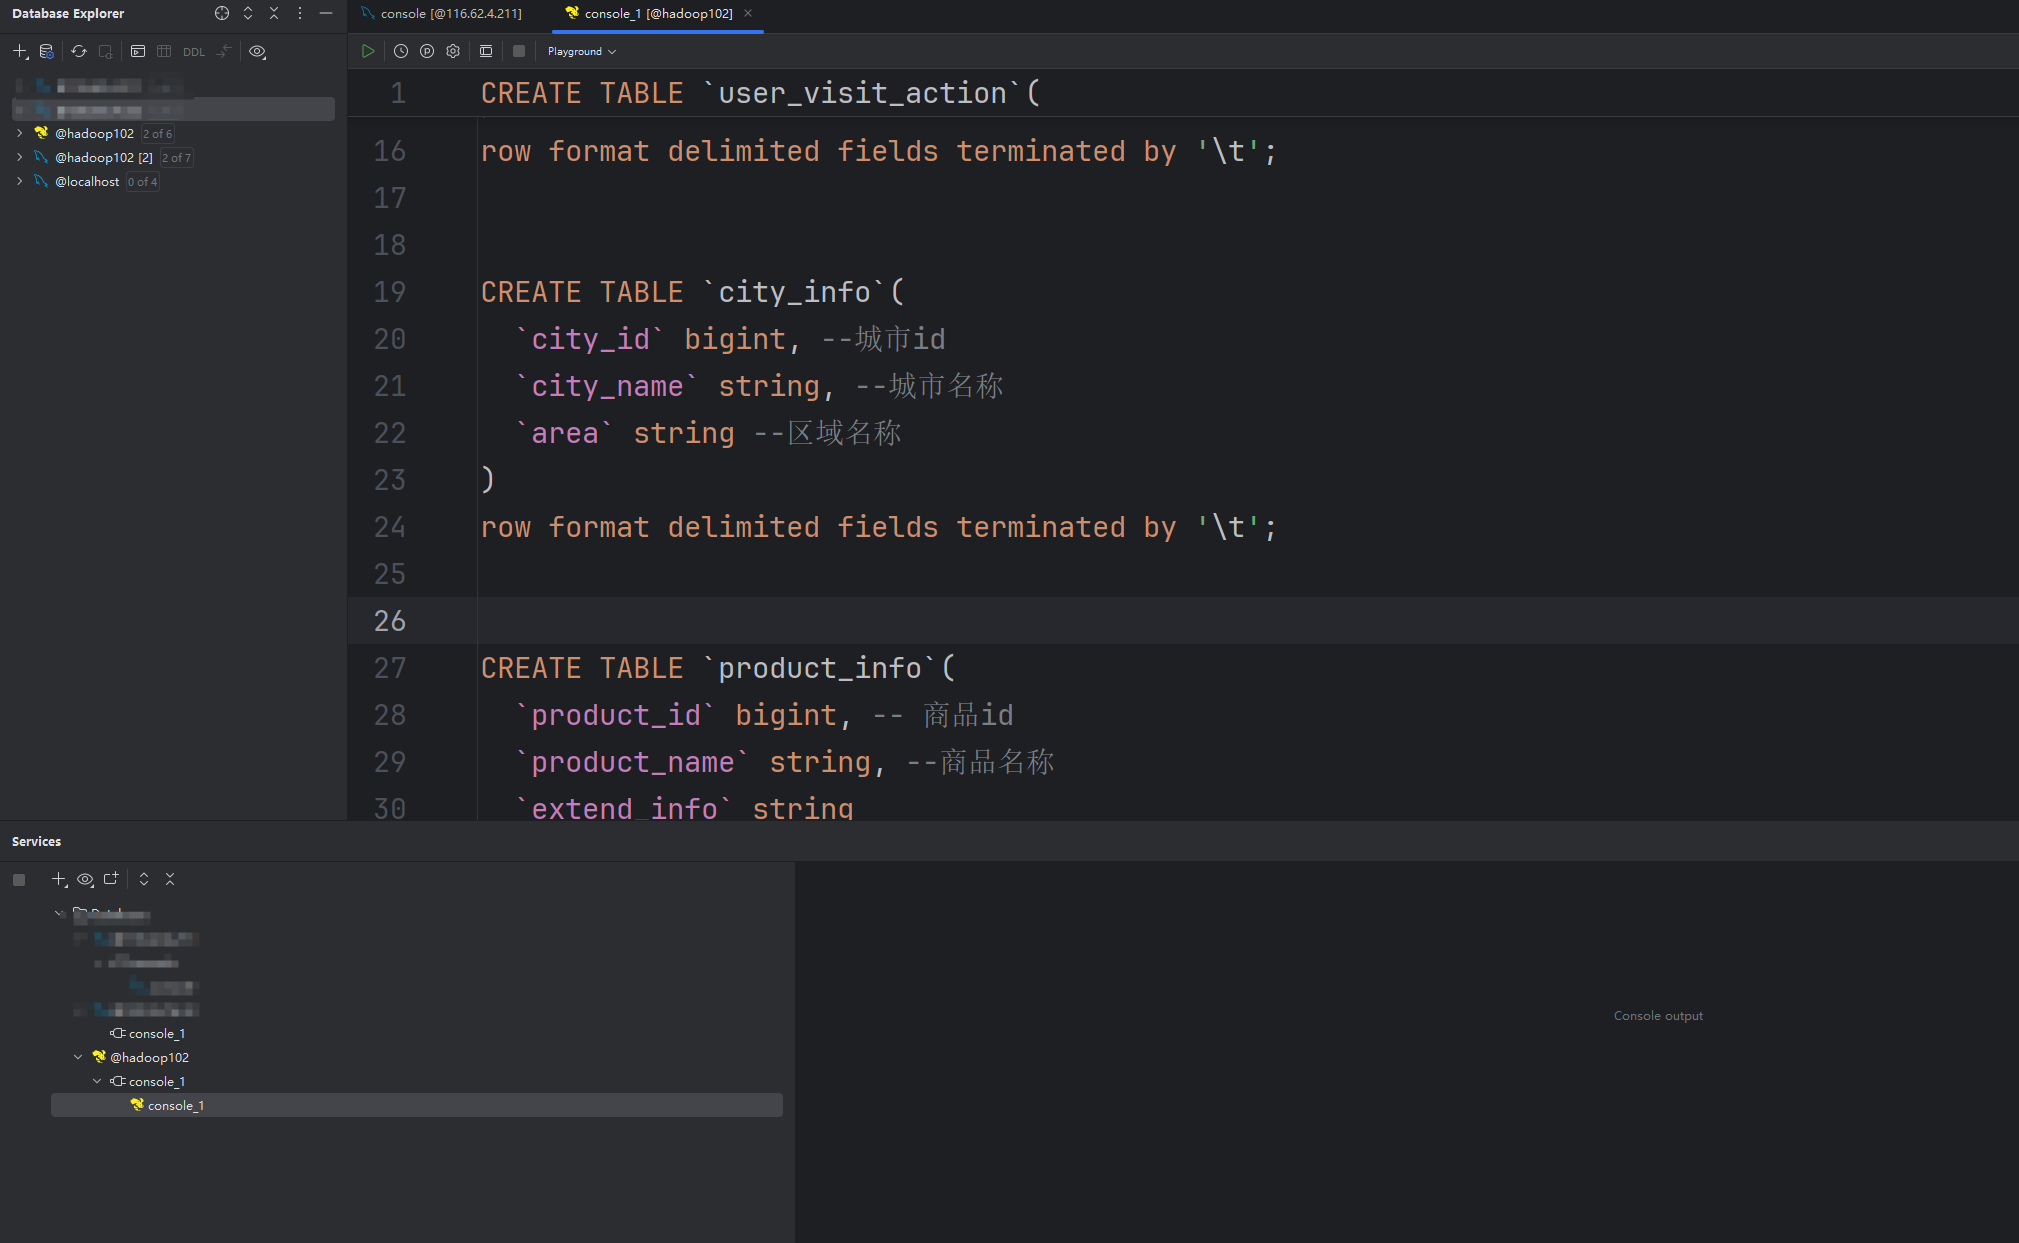The height and width of the screenshot is (1243, 2019).
Task: Toggle the eye view options in Database Explorer
Action: (x=257, y=51)
